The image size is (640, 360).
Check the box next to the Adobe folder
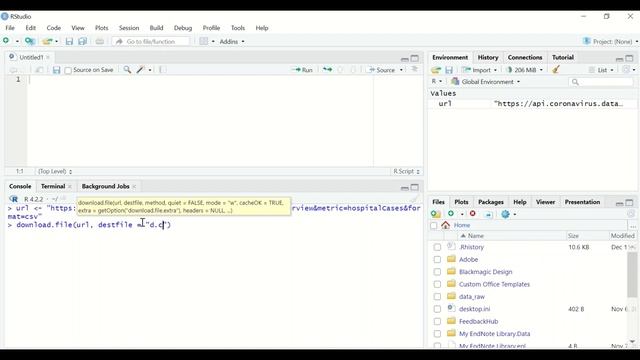[x=437, y=259]
